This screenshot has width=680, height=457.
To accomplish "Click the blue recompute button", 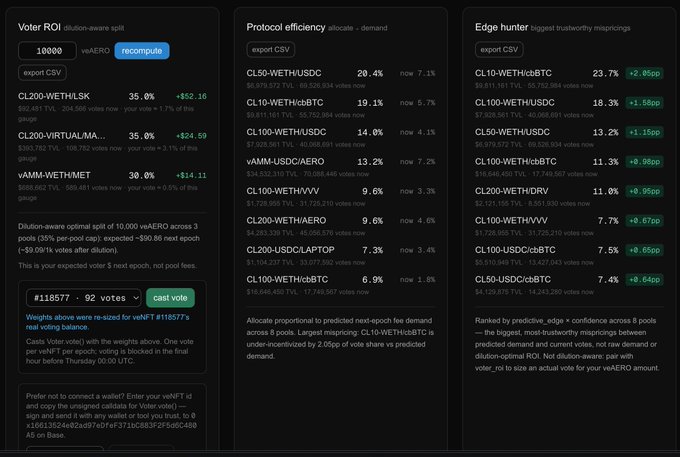I will tap(142, 51).
